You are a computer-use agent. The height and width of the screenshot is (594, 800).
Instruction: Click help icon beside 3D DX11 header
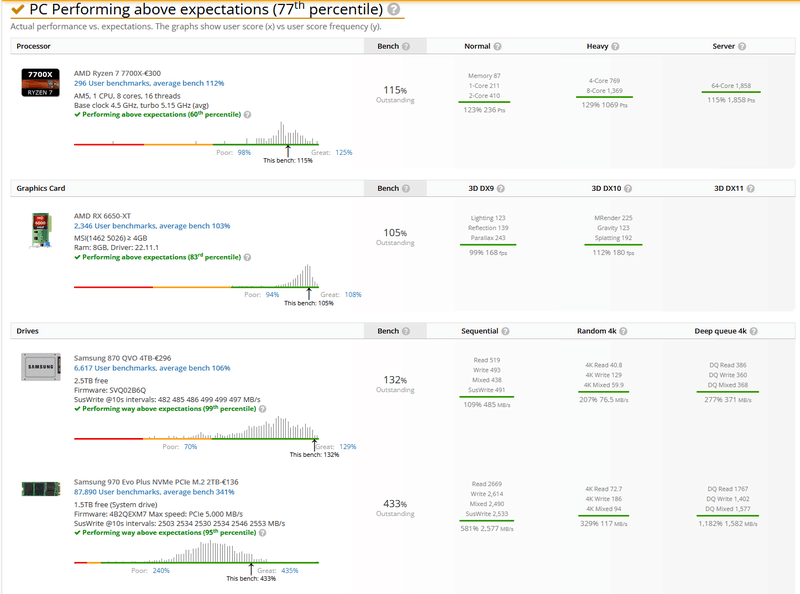pos(751,188)
